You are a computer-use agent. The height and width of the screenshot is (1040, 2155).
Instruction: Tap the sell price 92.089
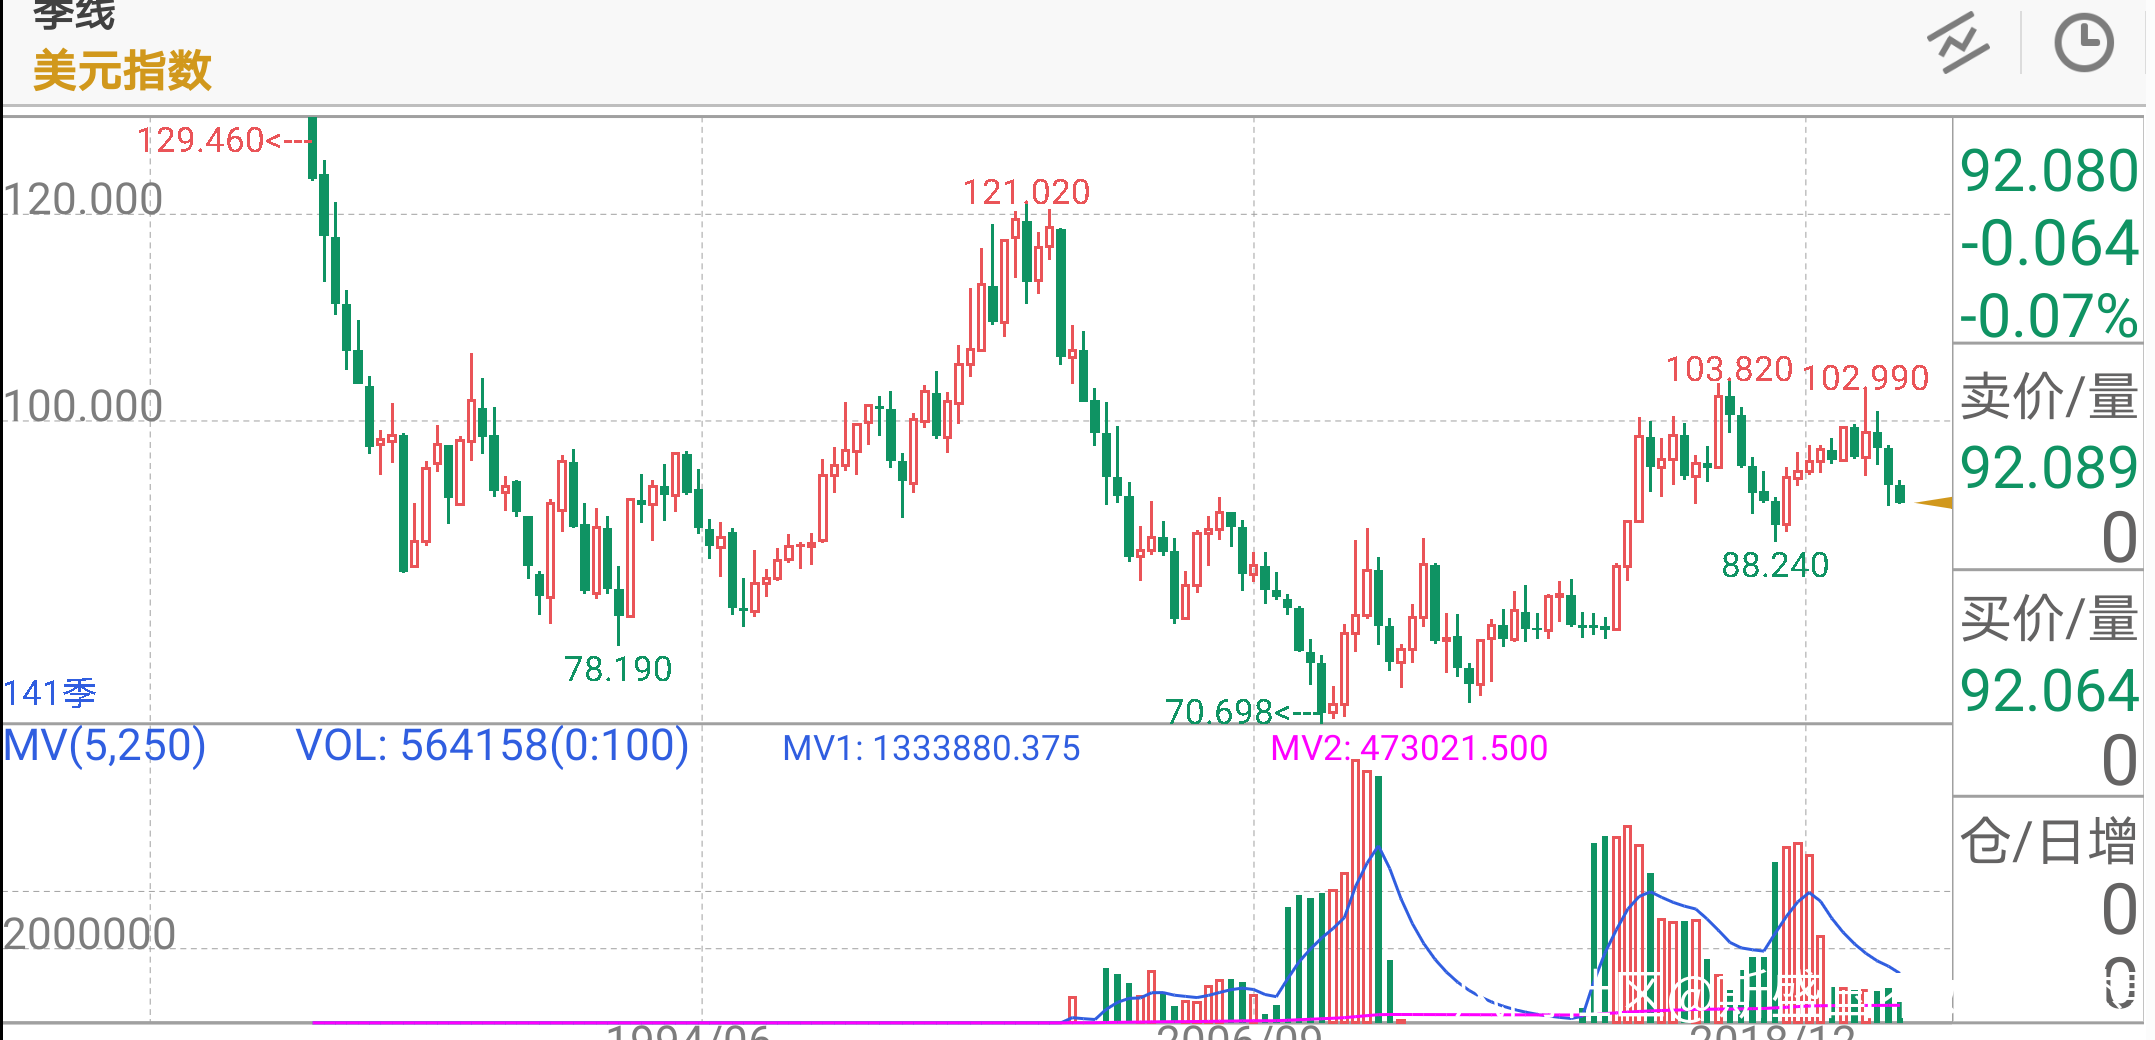tap(2049, 468)
